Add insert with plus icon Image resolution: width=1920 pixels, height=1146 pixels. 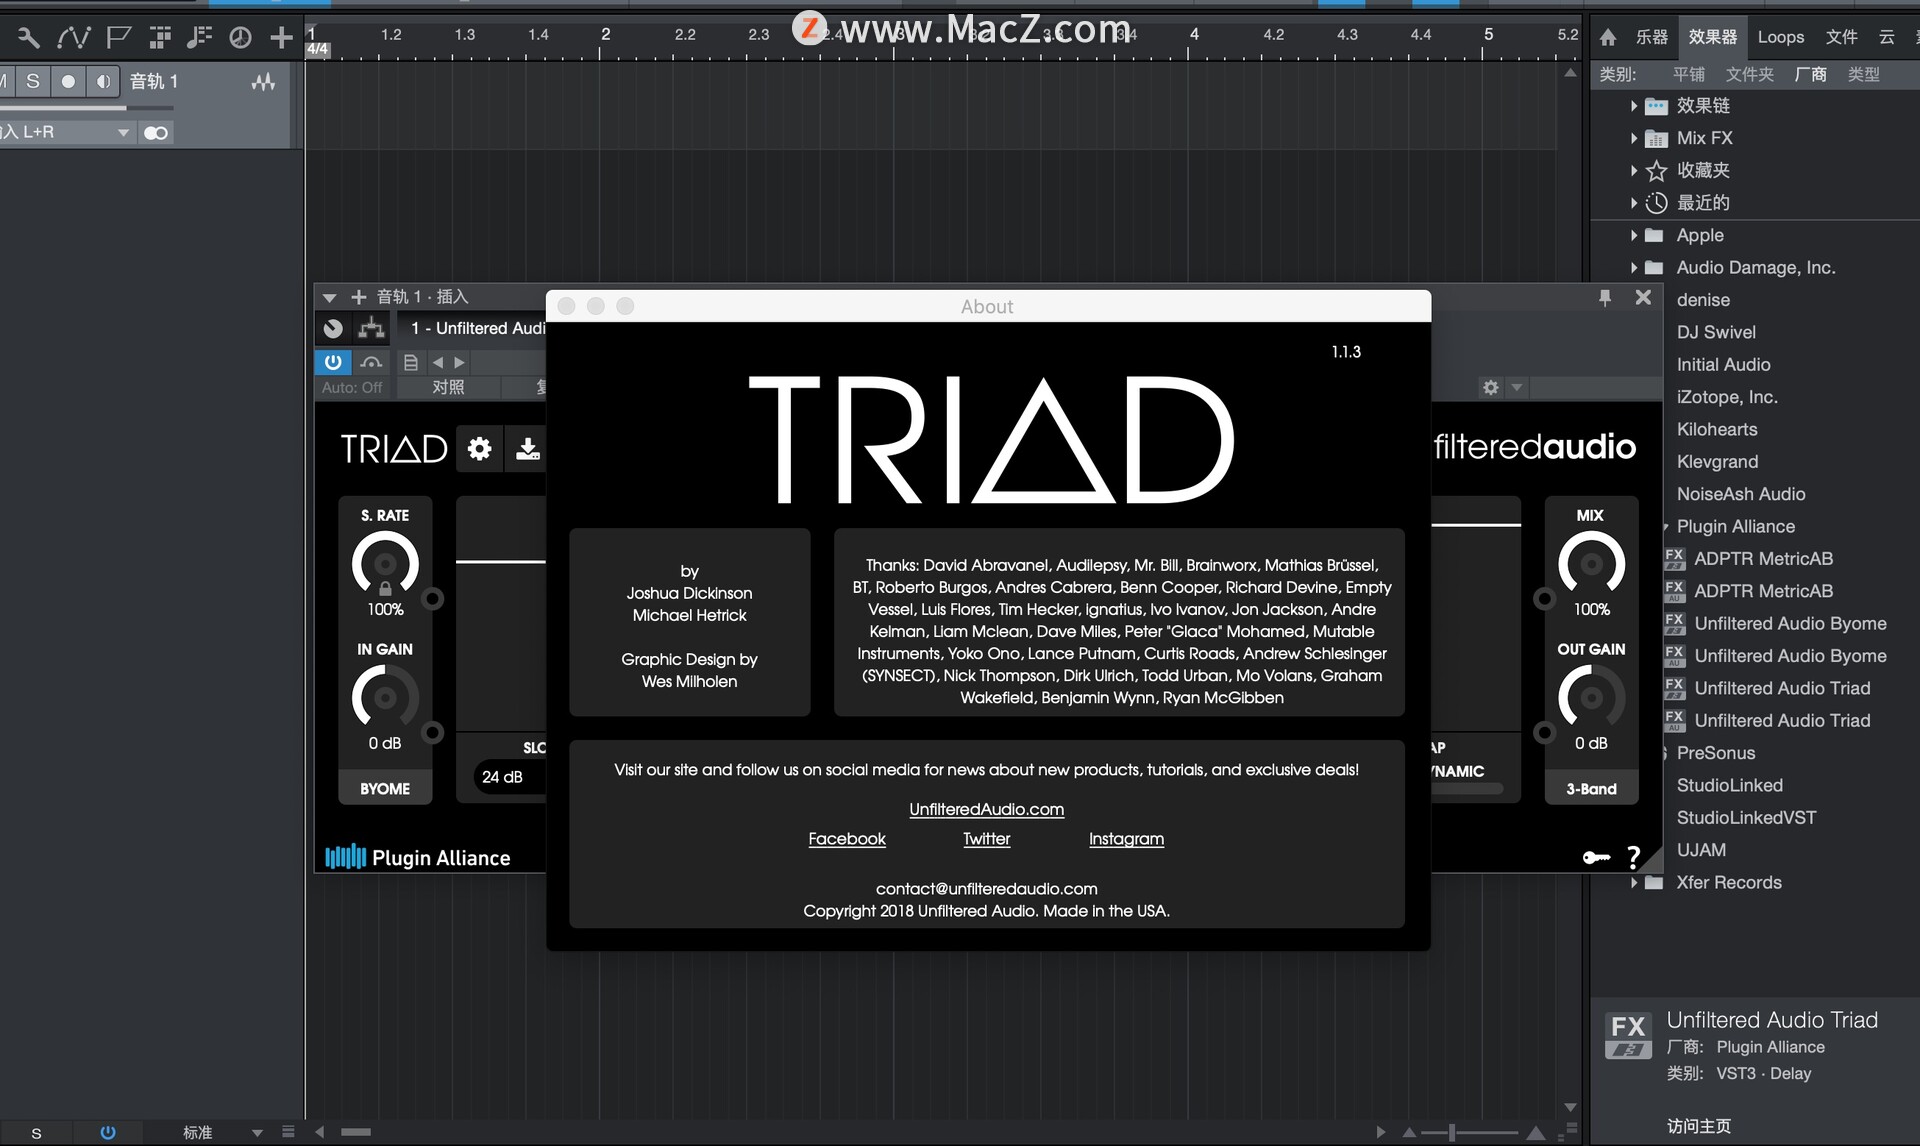358,297
